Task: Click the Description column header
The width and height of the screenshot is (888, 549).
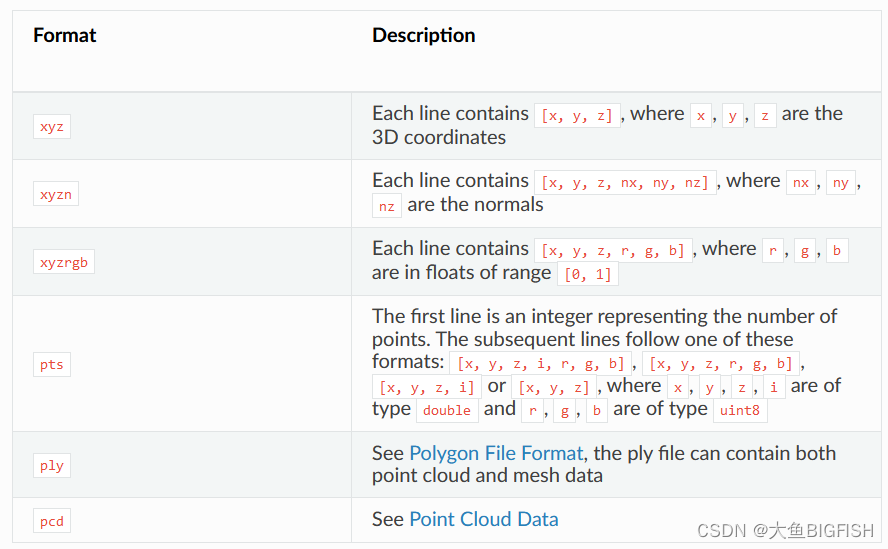Action: point(424,36)
